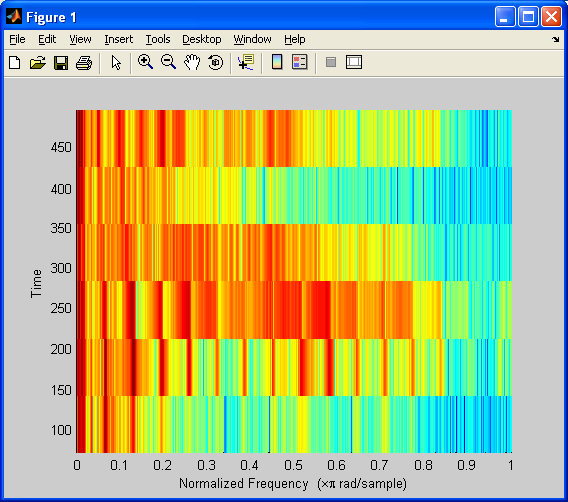
Task: Print the figure with the printer icon
Action: pos(84,63)
